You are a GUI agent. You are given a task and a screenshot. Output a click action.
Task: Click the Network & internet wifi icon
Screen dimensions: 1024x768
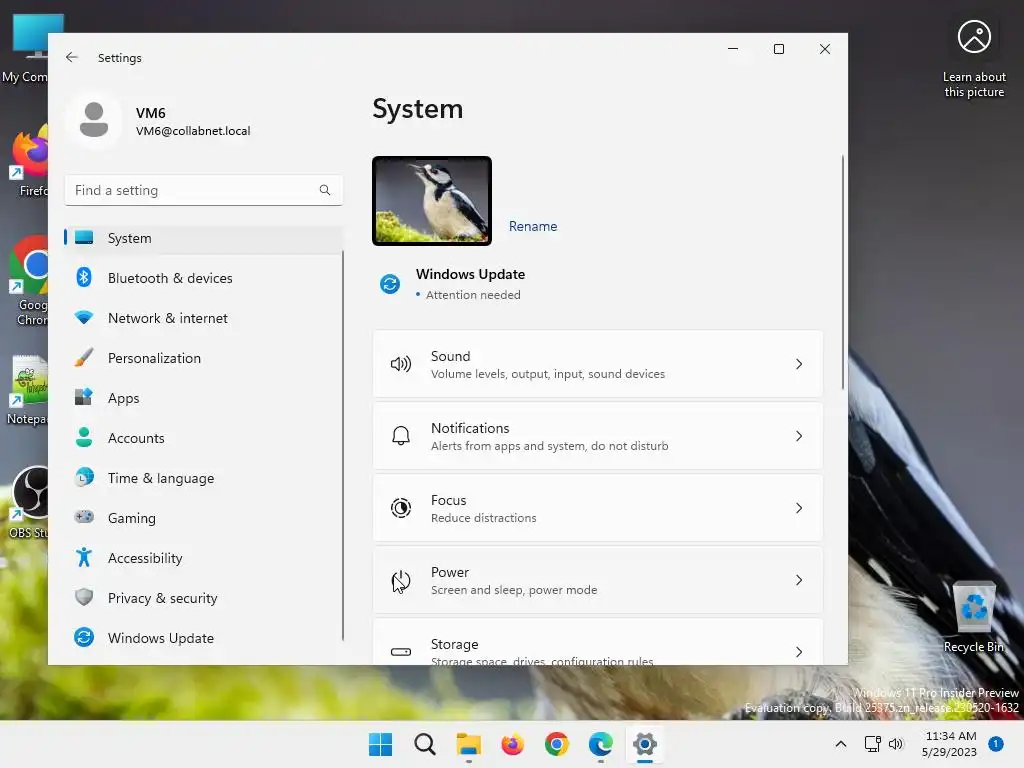(84, 318)
